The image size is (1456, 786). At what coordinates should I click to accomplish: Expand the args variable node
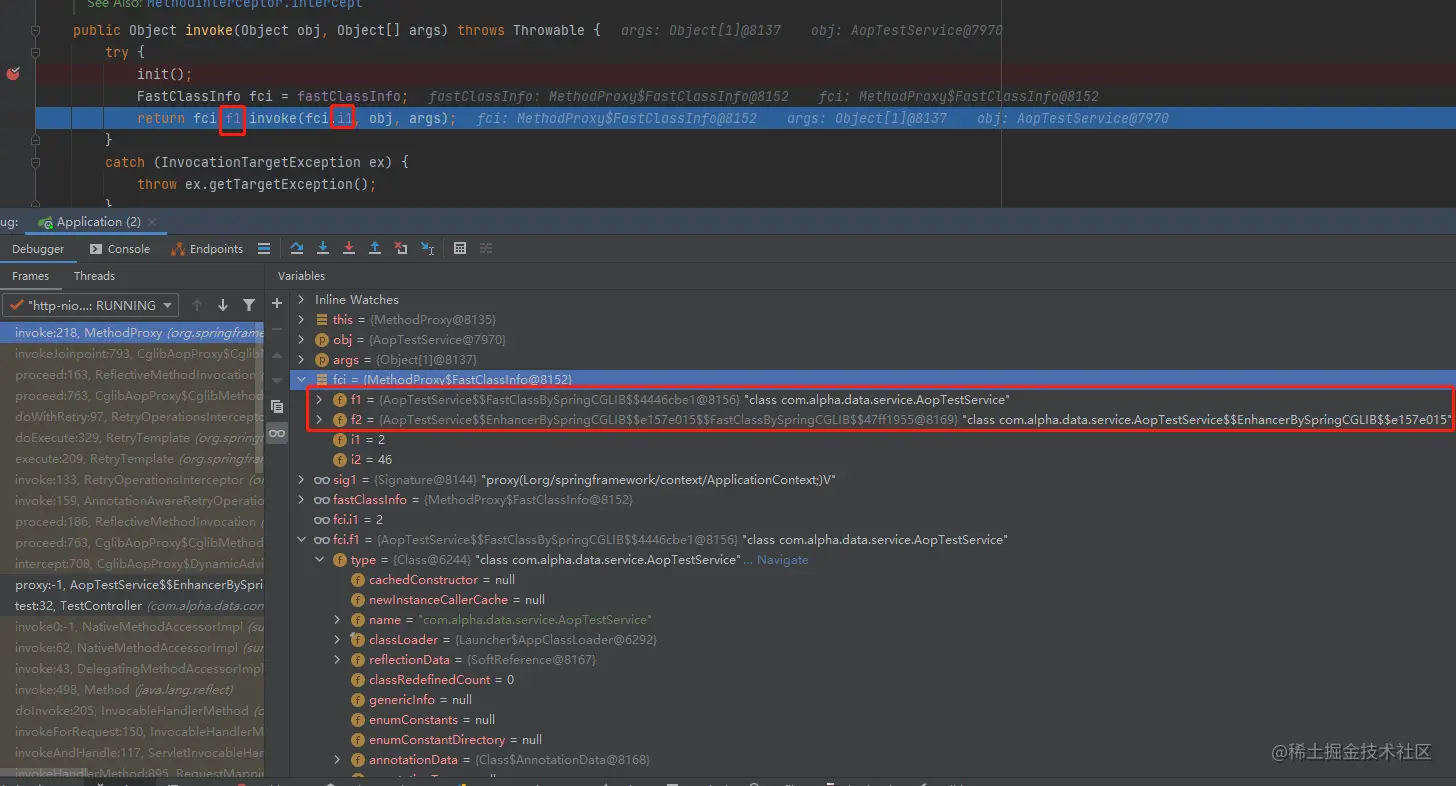[x=302, y=360]
